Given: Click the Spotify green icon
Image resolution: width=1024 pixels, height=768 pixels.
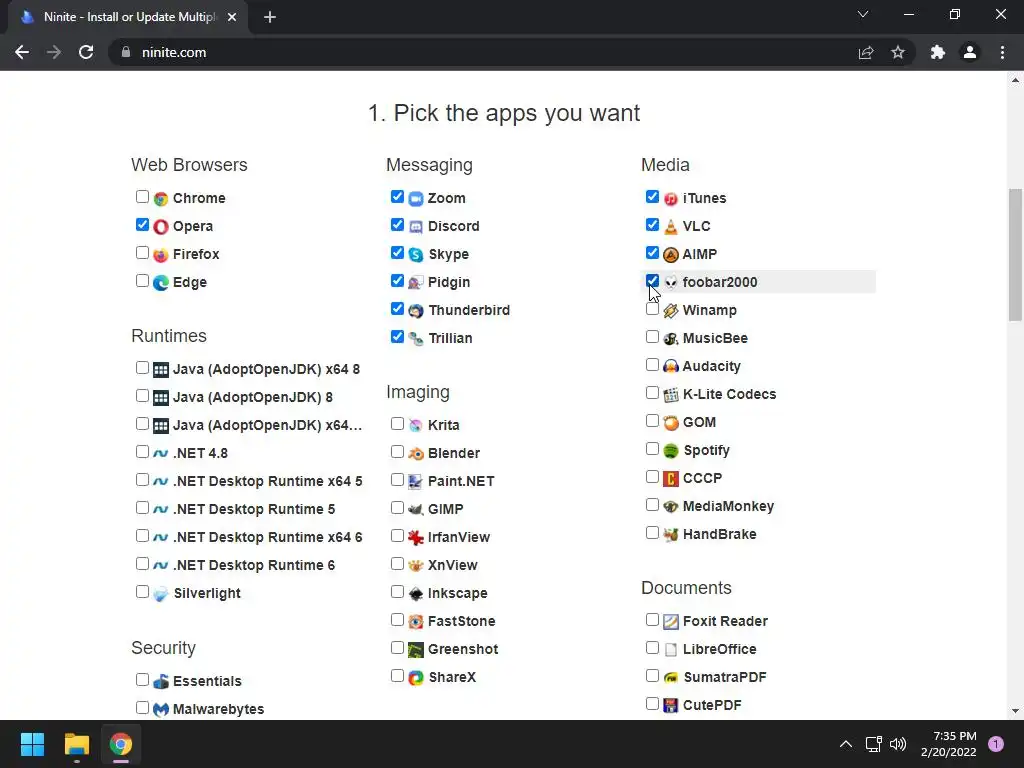Looking at the screenshot, I should [x=671, y=451].
